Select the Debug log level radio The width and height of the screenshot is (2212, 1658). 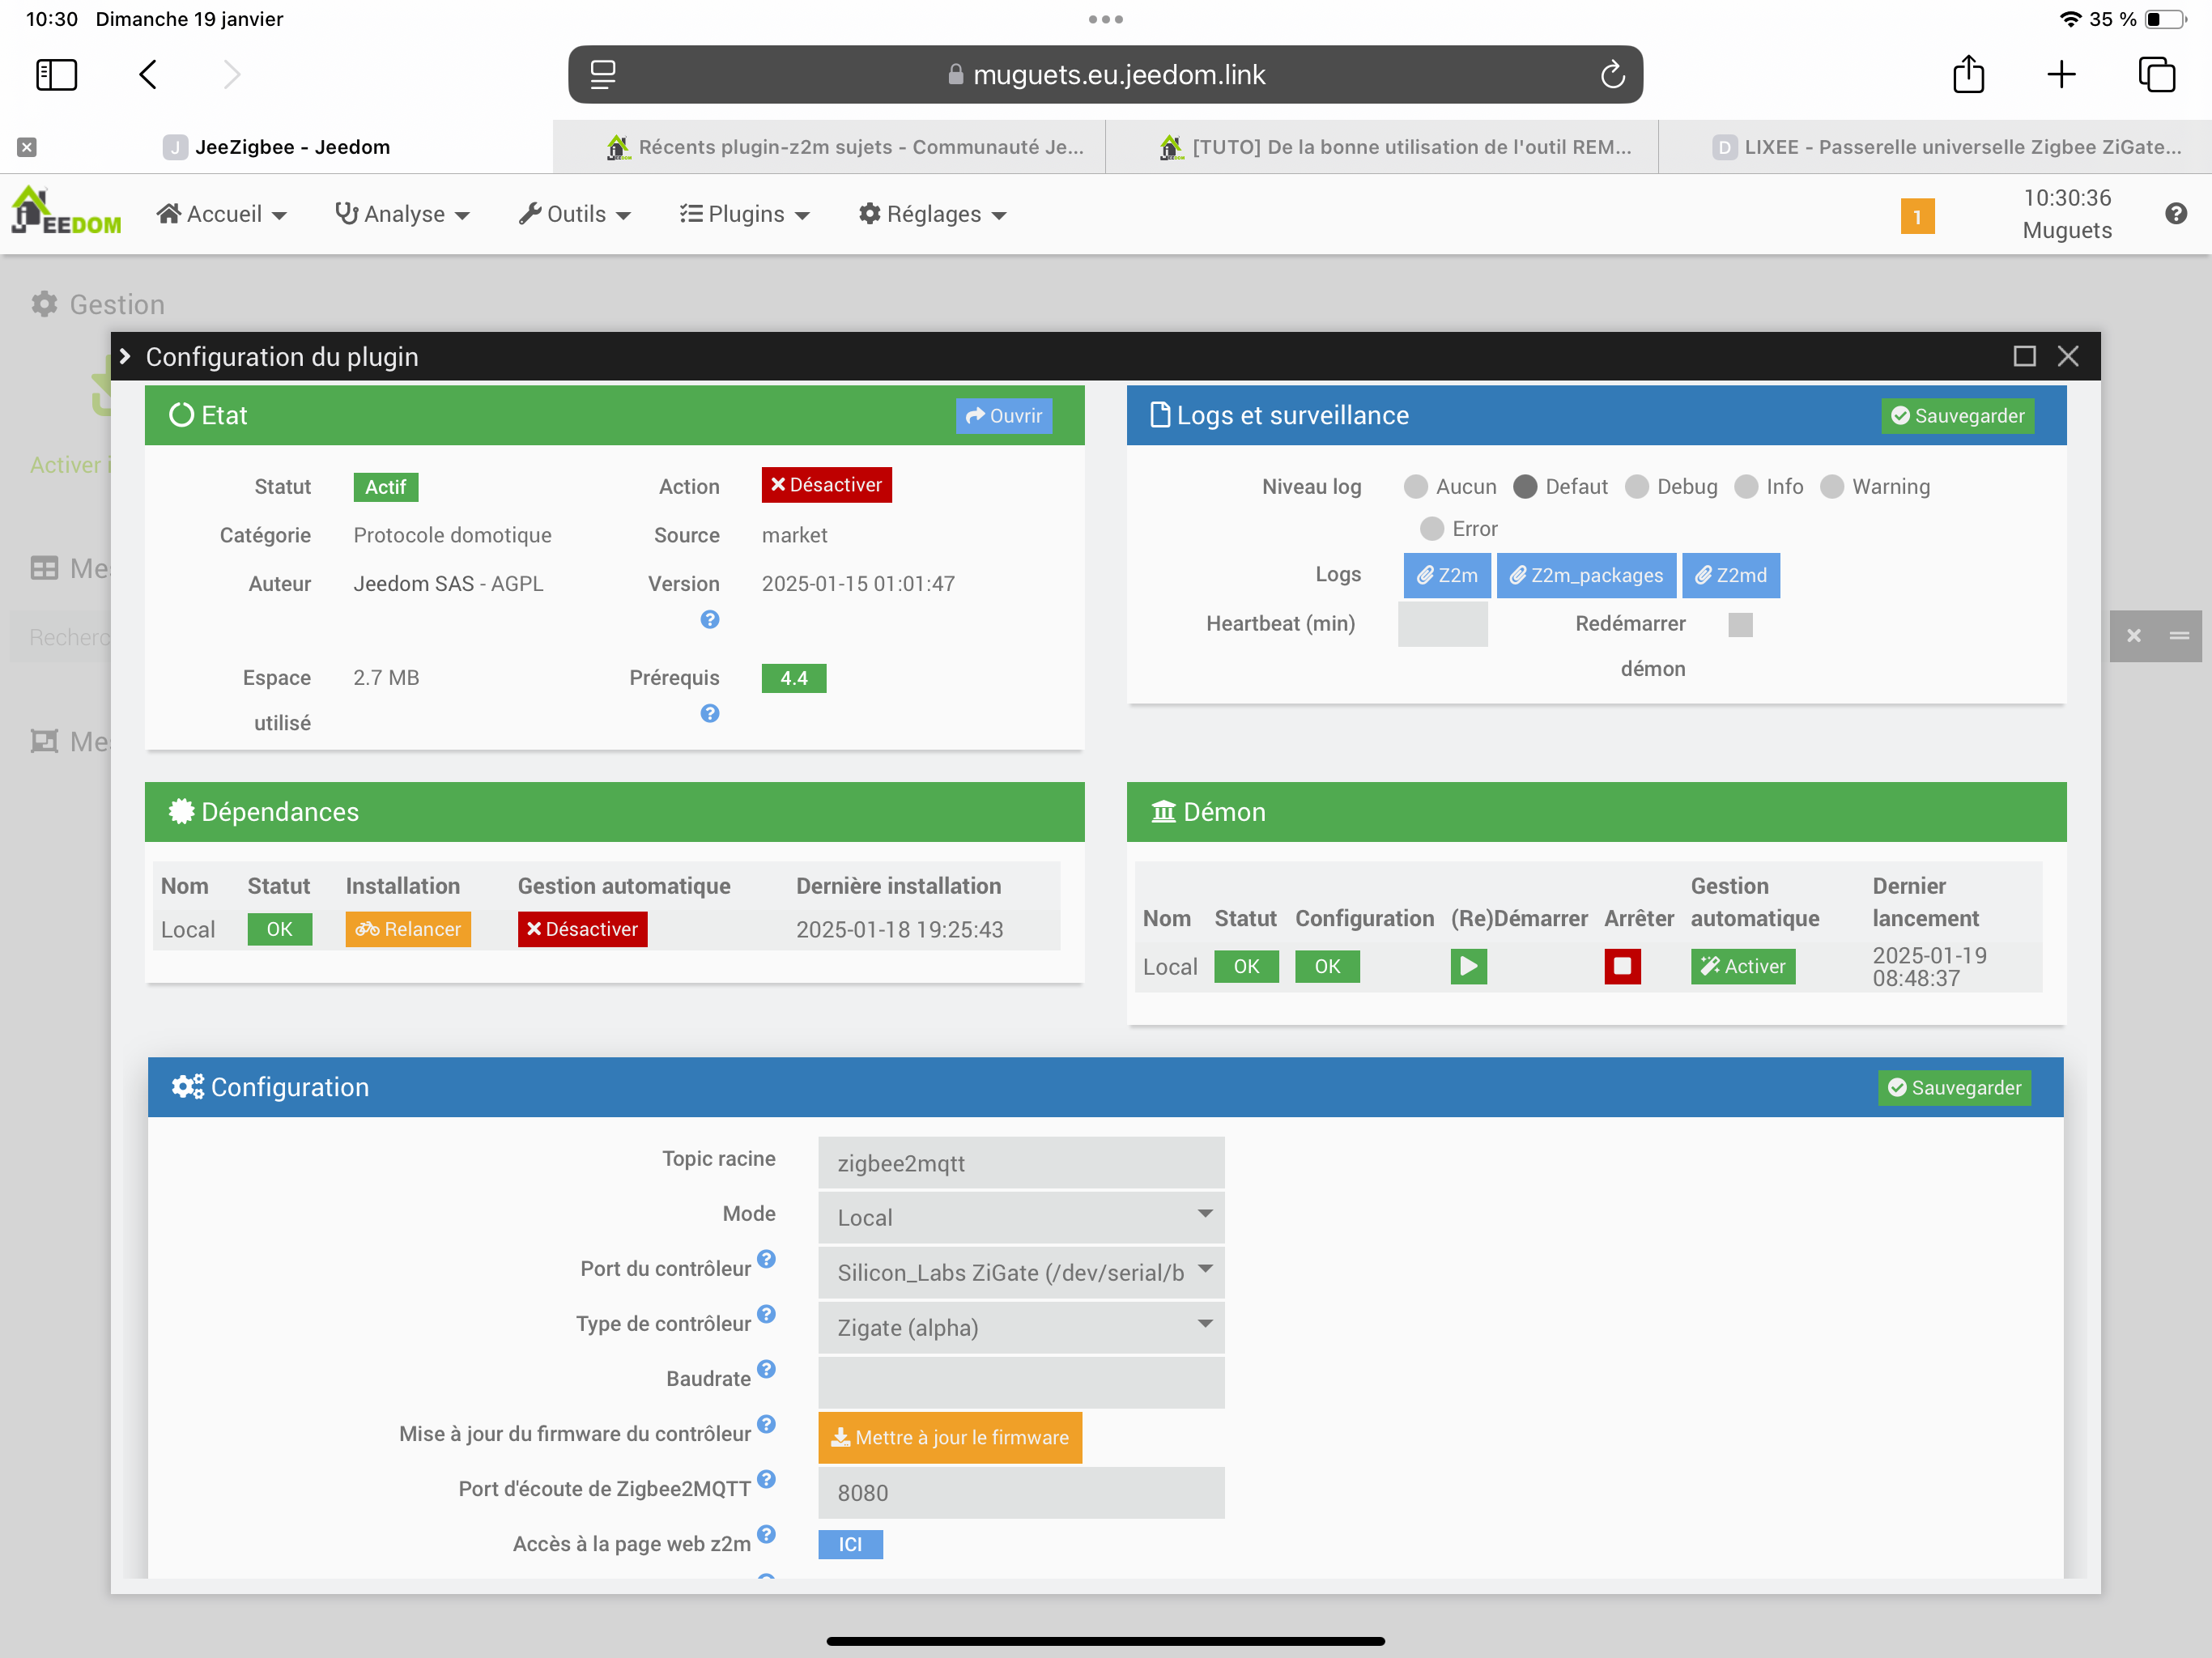coord(1637,487)
